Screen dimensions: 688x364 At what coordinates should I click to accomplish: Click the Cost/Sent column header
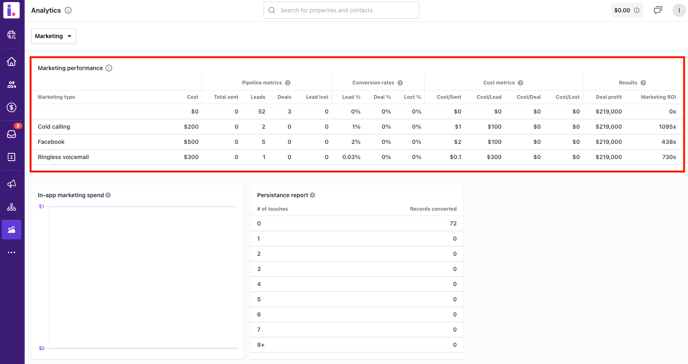pyautogui.click(x=449, y=97)
